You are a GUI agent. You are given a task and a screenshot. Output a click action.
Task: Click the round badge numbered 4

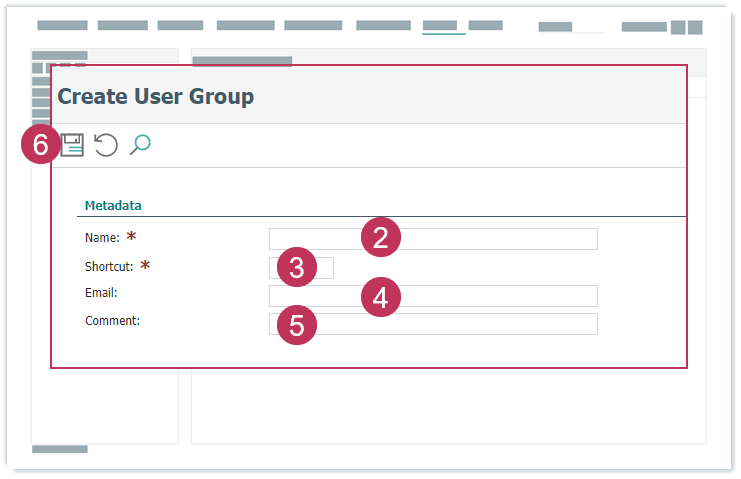coord(380,297)
